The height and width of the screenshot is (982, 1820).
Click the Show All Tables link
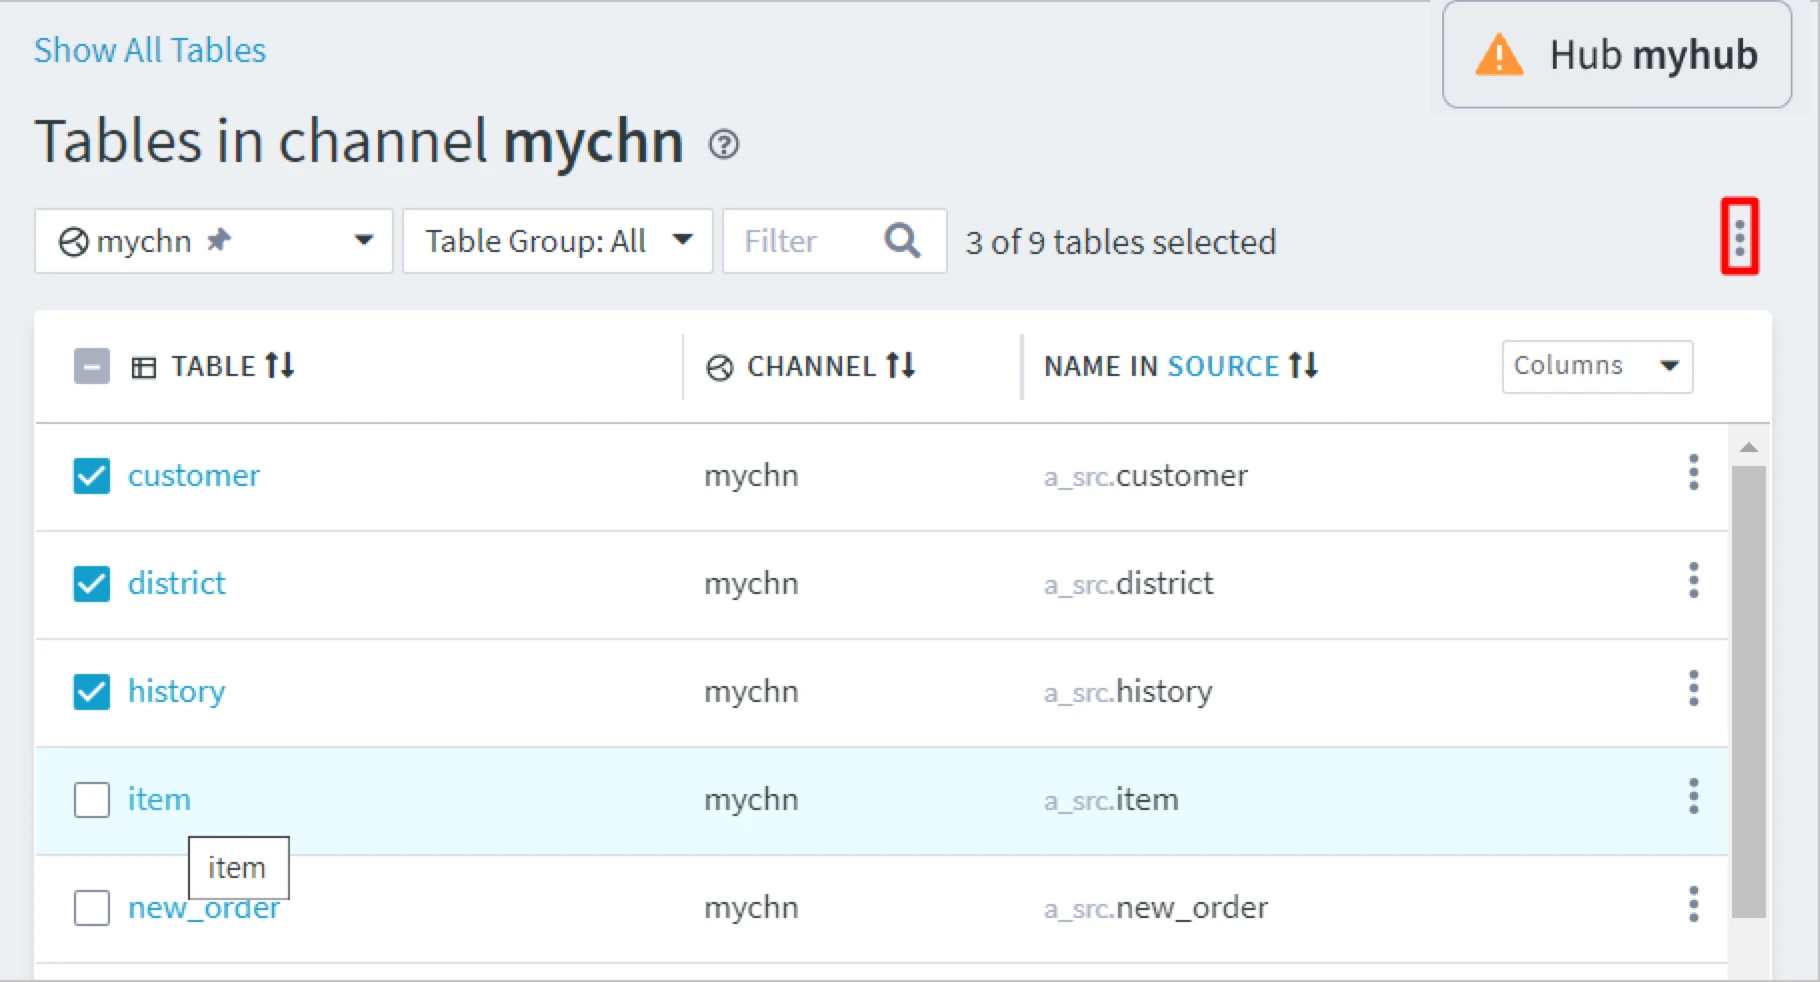pyautogui.click(x=150, y=50)
